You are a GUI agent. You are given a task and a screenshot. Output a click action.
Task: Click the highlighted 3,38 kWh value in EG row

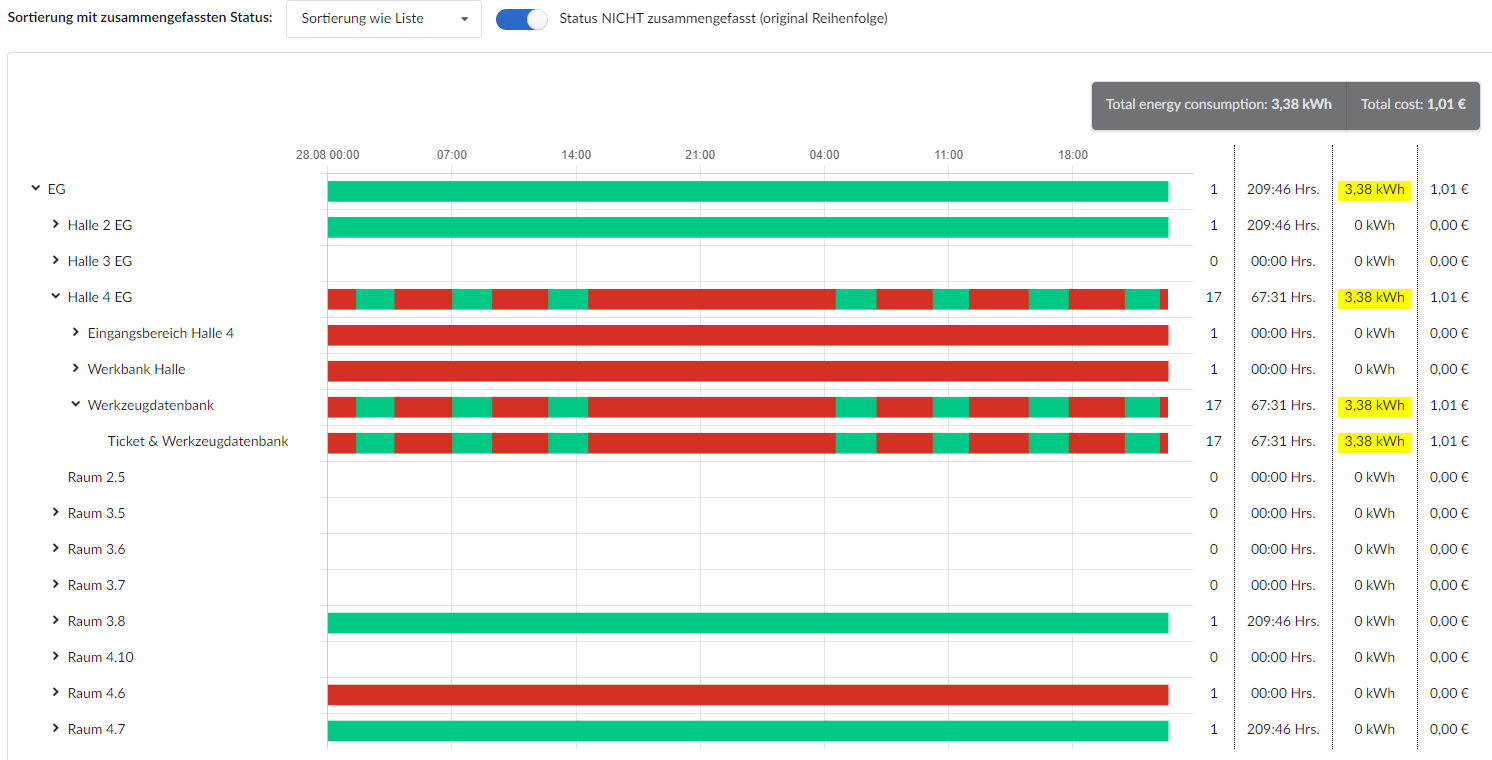coord(1374,189)
